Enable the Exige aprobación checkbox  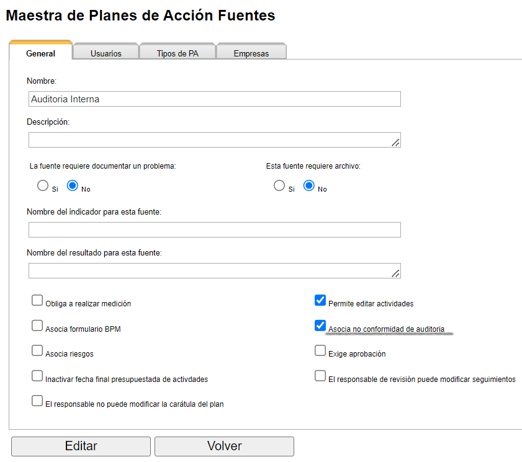point(320,350)
